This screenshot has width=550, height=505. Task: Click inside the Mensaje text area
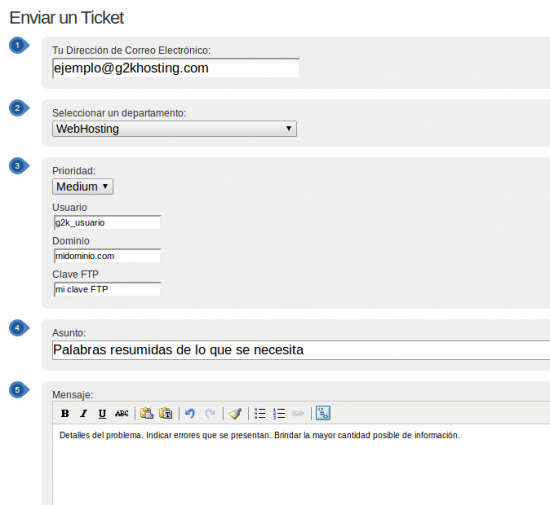pos(301,466)
